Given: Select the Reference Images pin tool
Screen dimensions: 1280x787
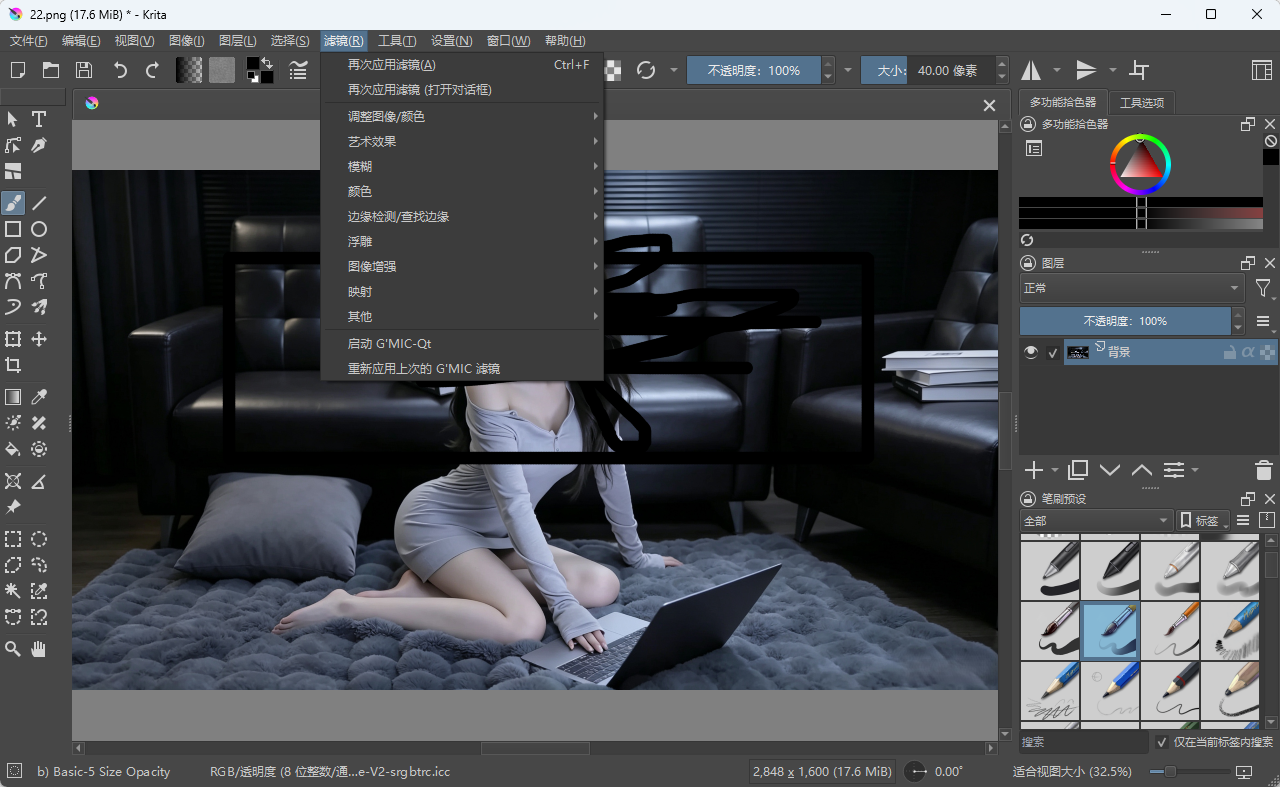Looking at the screenshot, I should 13,507.
